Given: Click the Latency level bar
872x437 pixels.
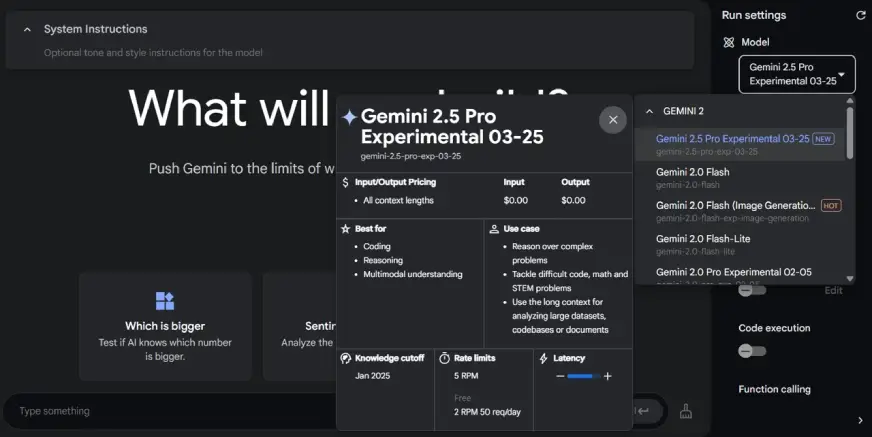Looking at the screenshot, I should pyautogui.click(x=582, y=376).
